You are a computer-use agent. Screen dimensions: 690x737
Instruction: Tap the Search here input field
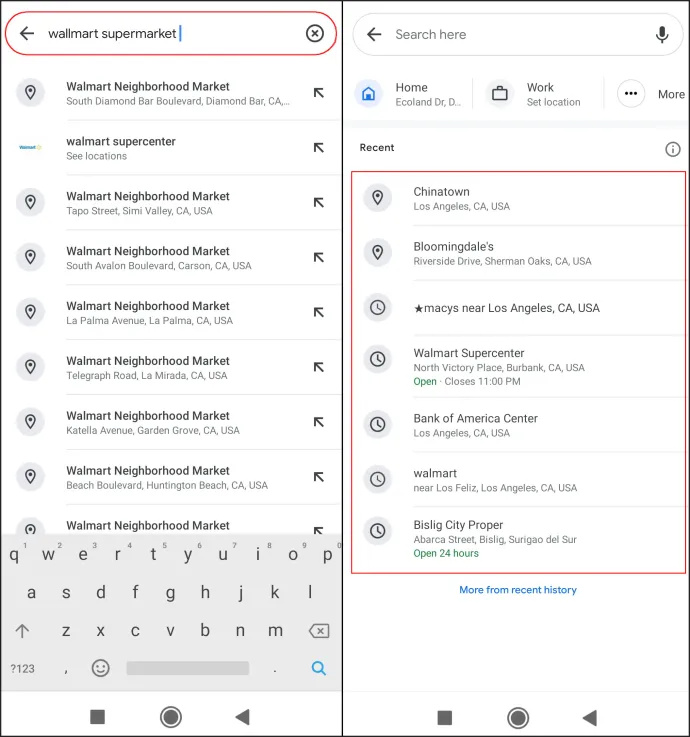(x=518, y=34)
